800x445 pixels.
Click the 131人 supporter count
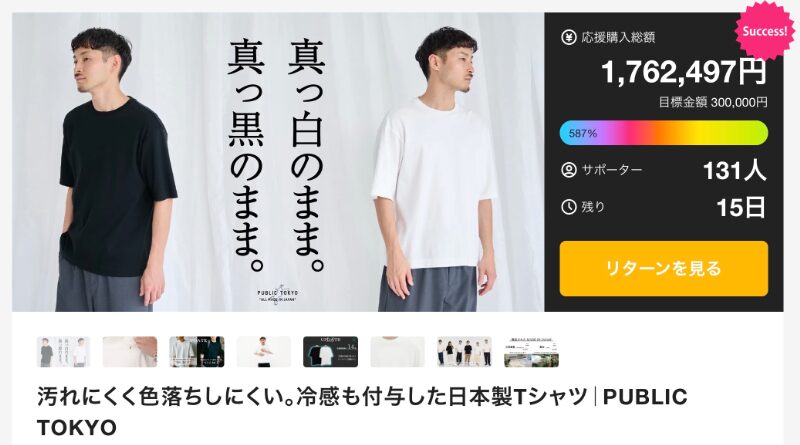click(735, 170)
